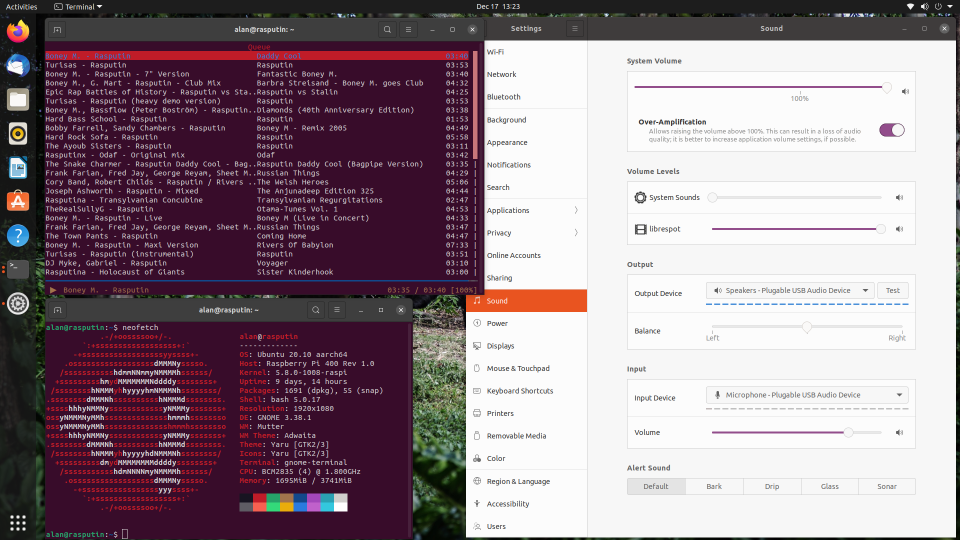Open the Settings gear dock icon

pyautogui.click(x=18, y=303)
